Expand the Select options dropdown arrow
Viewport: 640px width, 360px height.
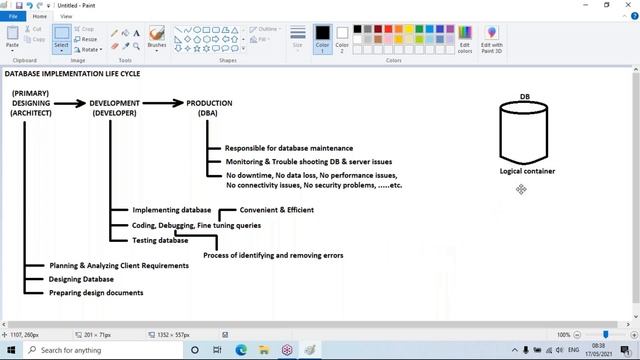pyautogui.click(x=62, y=51)
